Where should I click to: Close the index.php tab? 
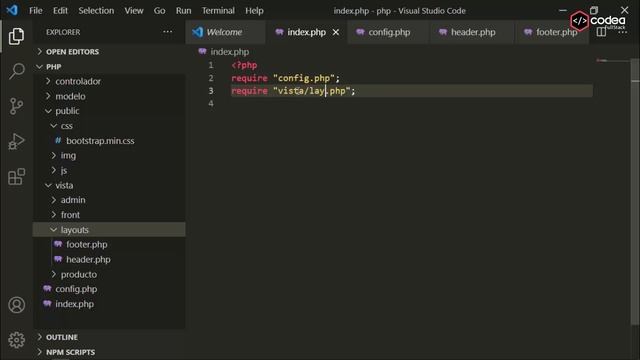336,32
